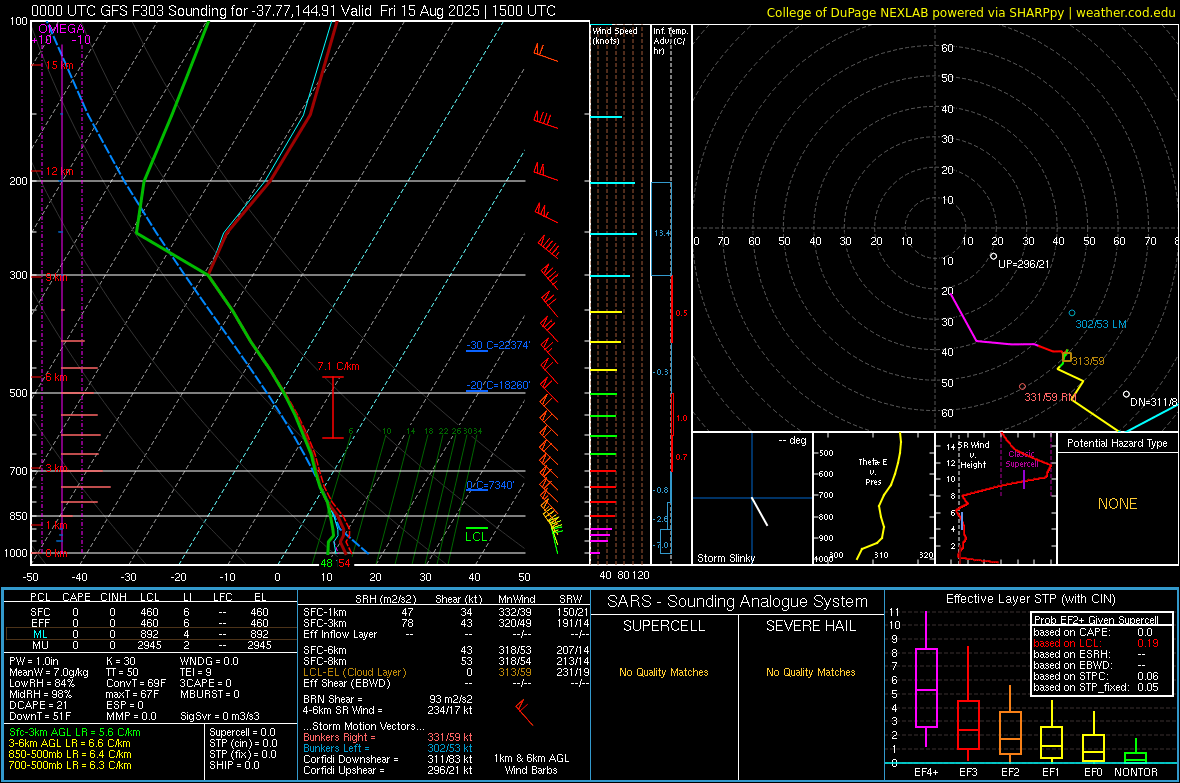Click the BRN Shear = row
The width and height of the screenshot is (1180, 783).
(388, 699)
